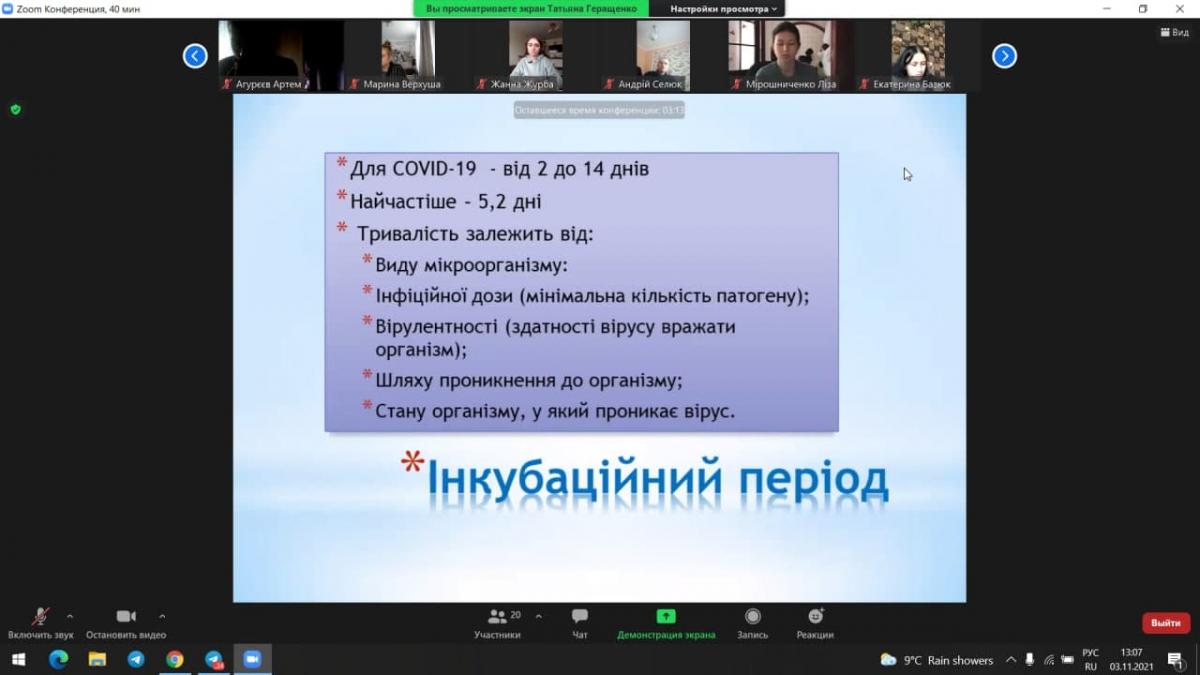
Task: Open Windows notification center icon
Action: tap(1176, 660)
